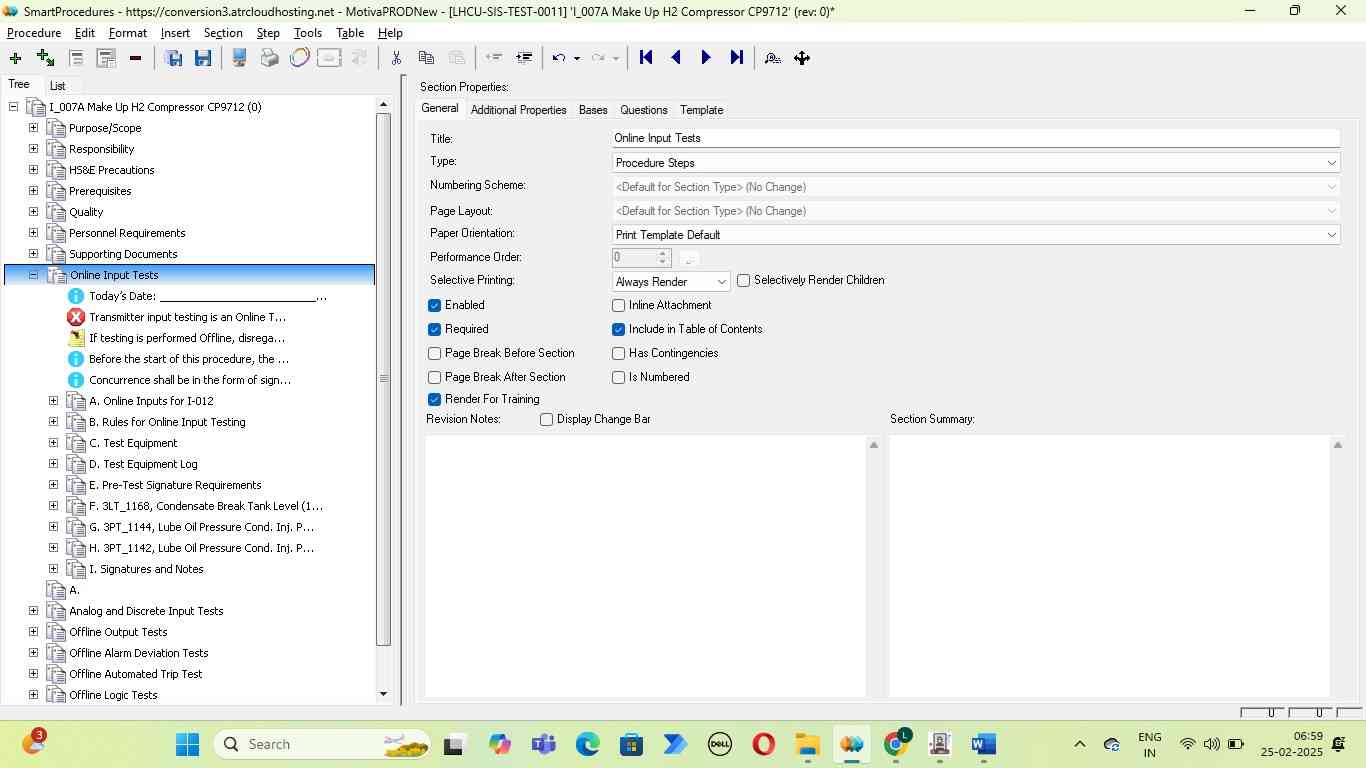
Task: Open the Insert menu
Action: tap(175, 33)
